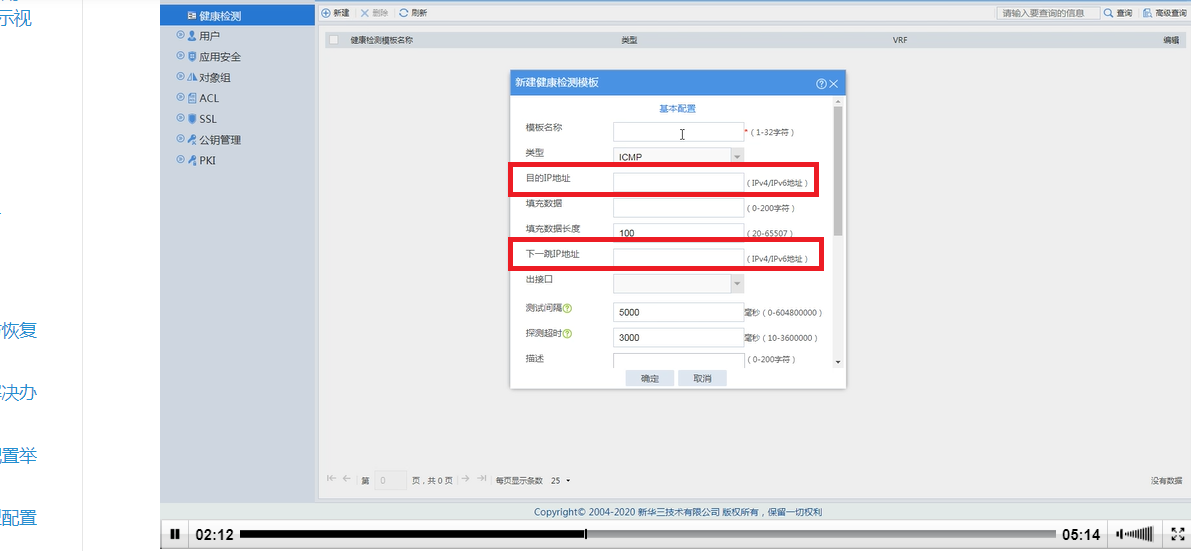The height and width of the screenshot is (551, 1191).
Task: Go to first page arrow
Action: tap(331, 479)
